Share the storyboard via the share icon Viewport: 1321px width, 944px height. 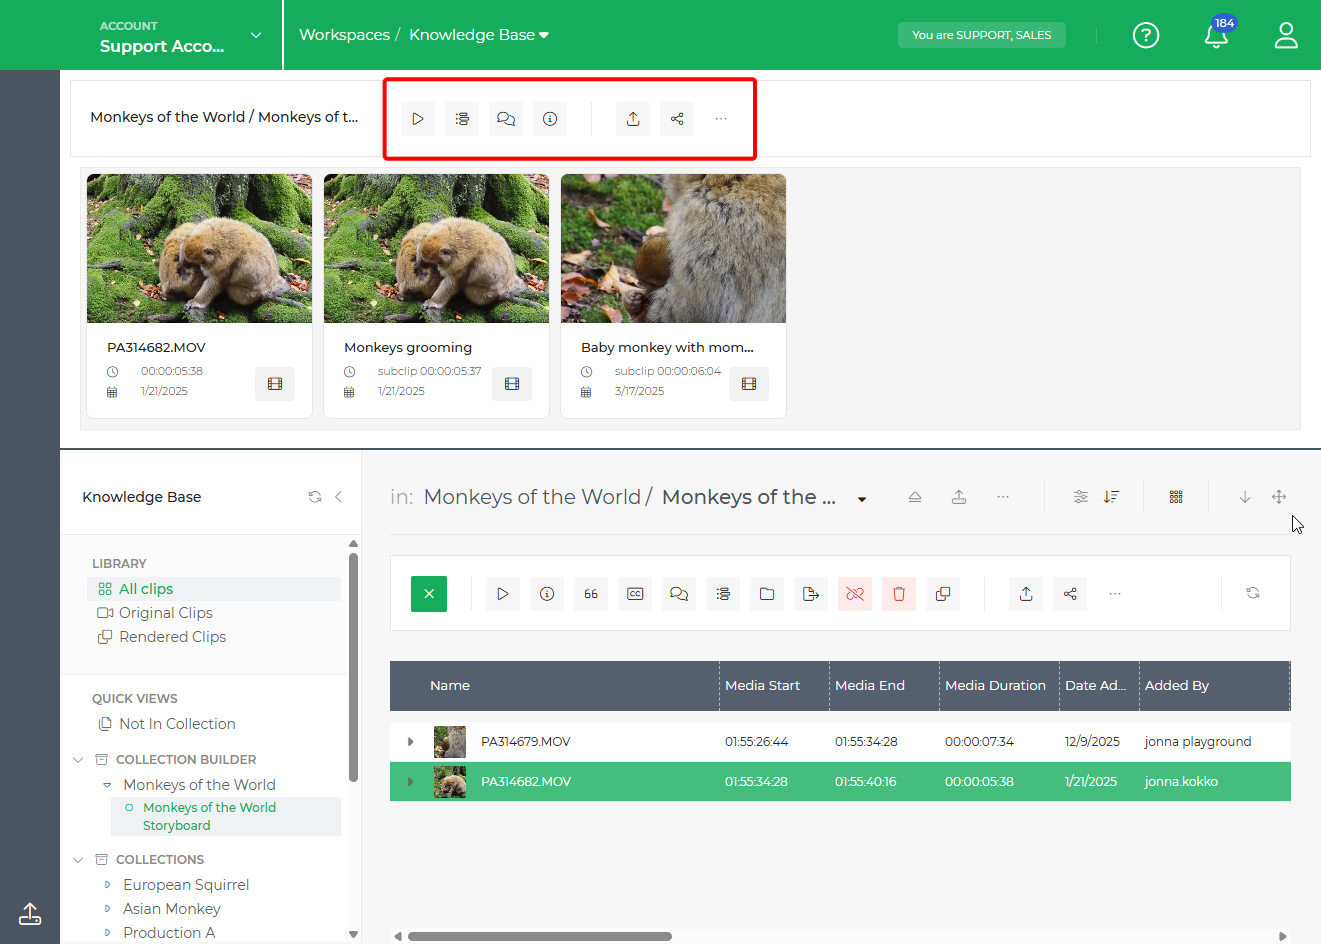[677, 118]
